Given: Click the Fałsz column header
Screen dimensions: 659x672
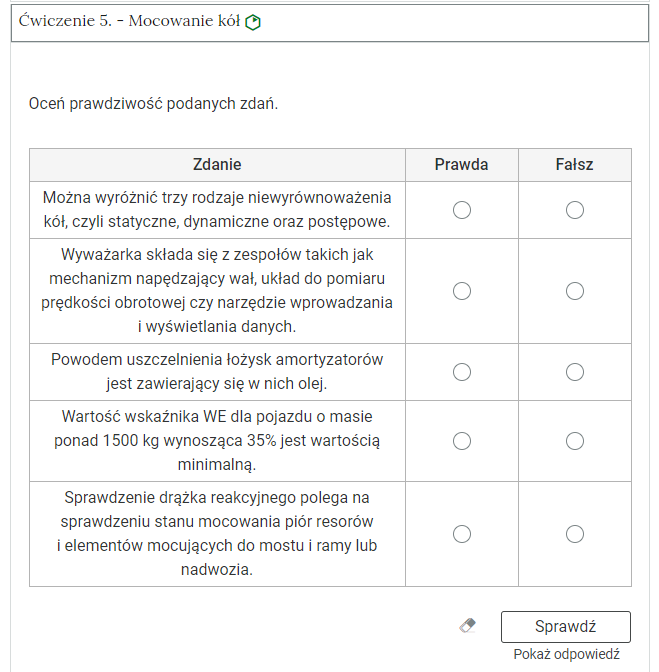Looking at the screenshot, I should point(575,165).
